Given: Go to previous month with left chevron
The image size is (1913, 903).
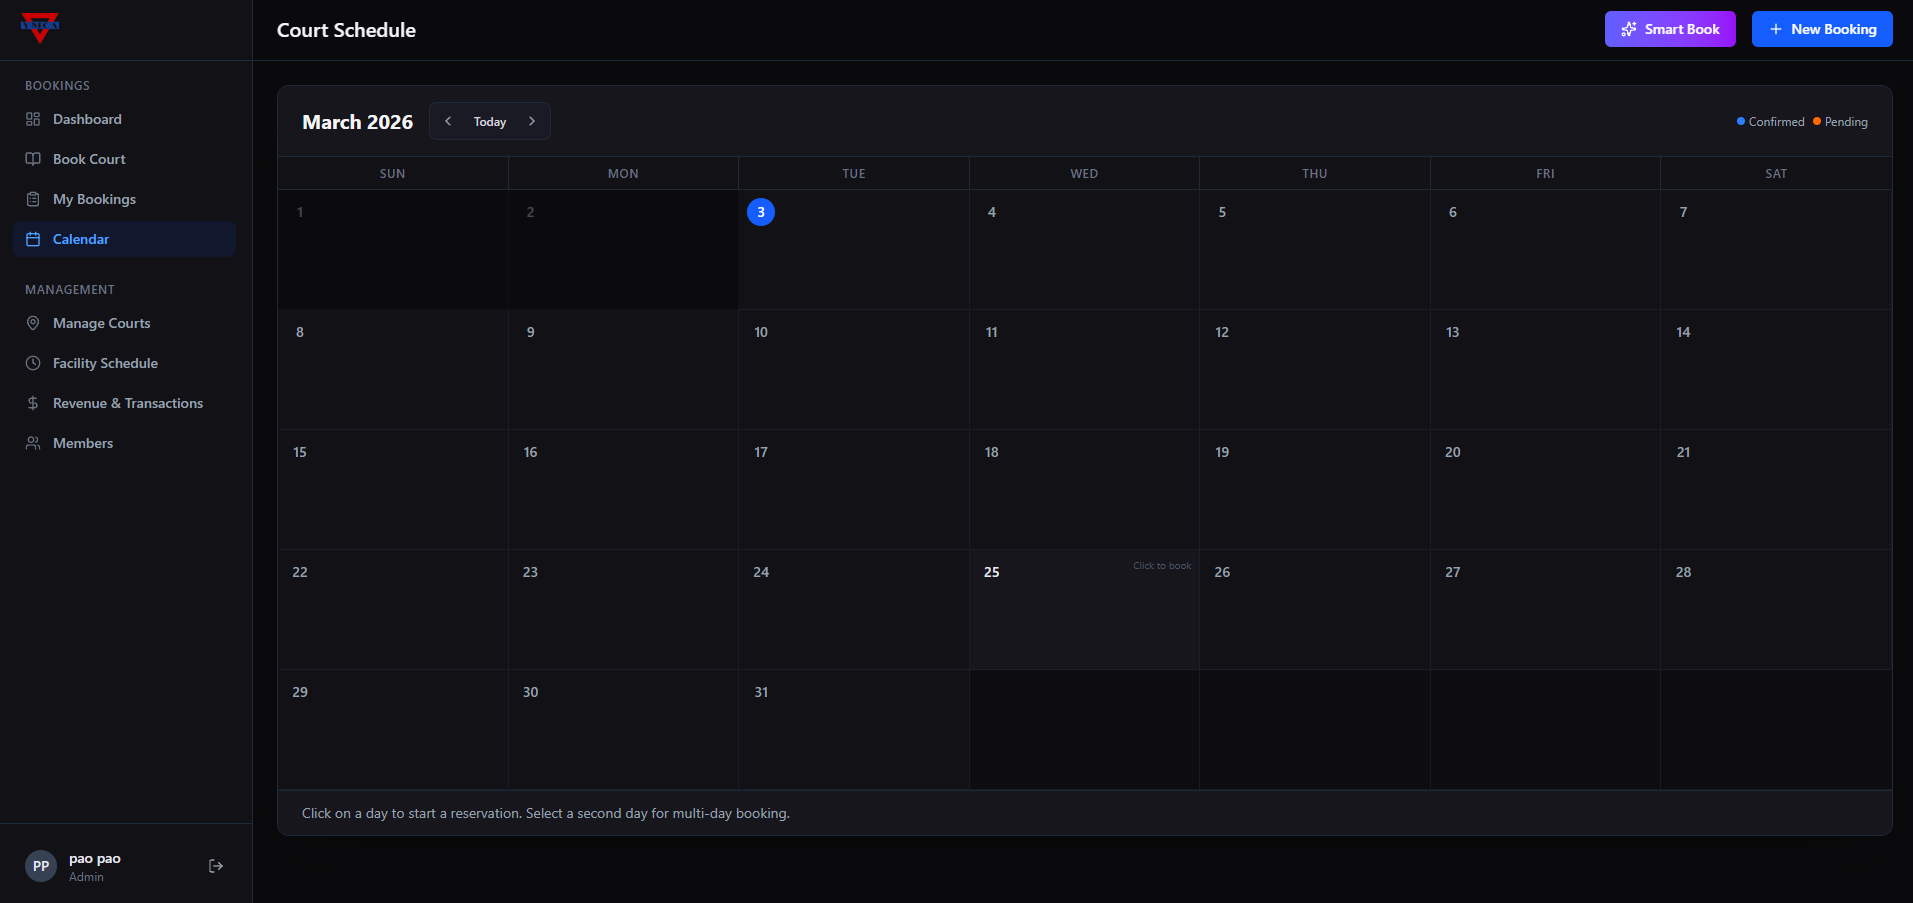Looking at the screenshot, I should pyautogui.click(x=448, y=121).
